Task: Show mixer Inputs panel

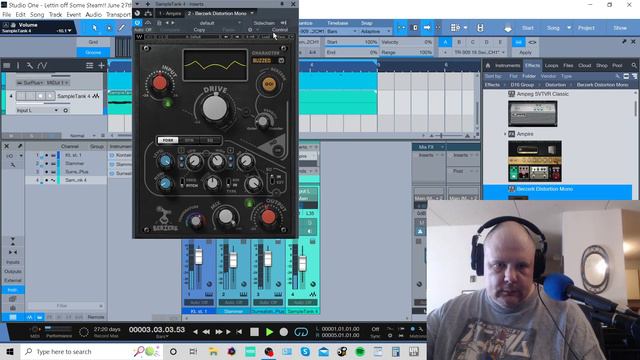Action: 13,262
